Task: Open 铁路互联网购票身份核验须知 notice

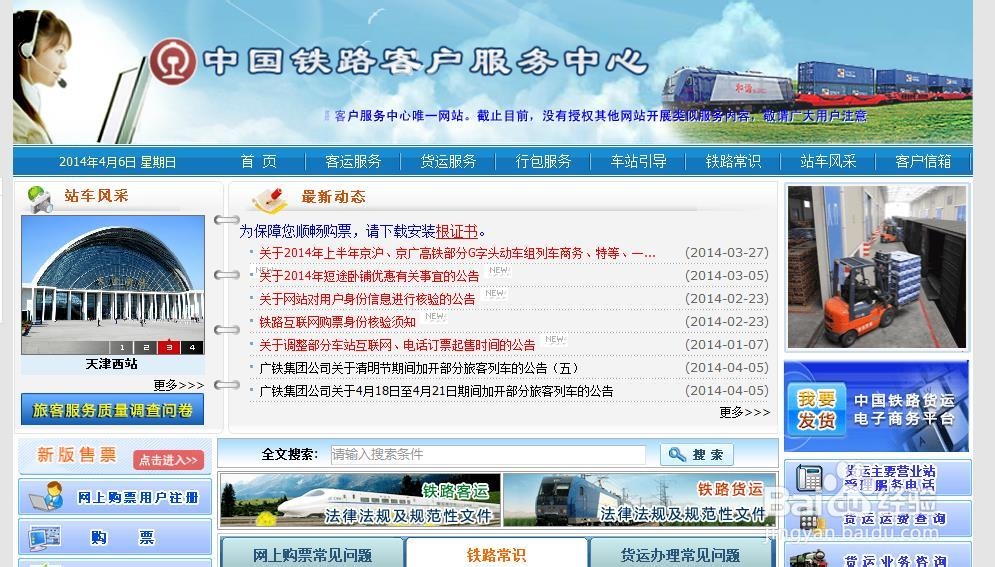Action: pos(337,322)
